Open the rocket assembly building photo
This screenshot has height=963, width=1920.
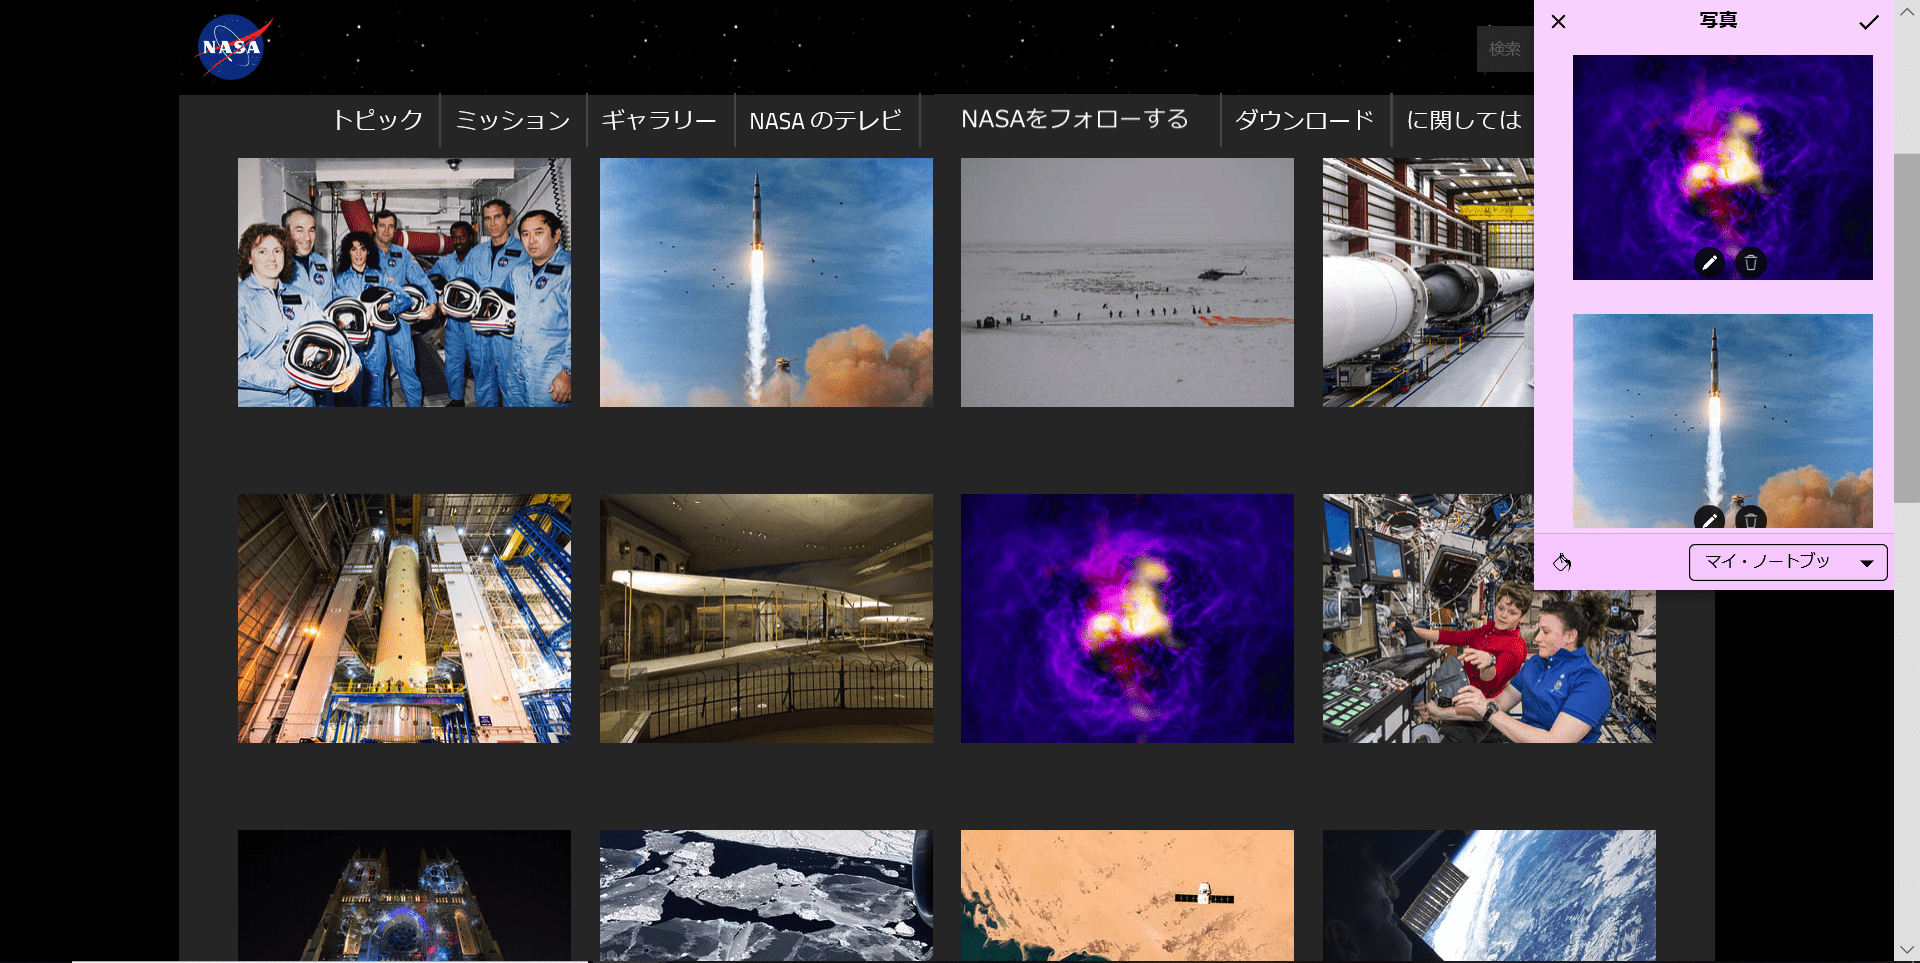(404, 618)
